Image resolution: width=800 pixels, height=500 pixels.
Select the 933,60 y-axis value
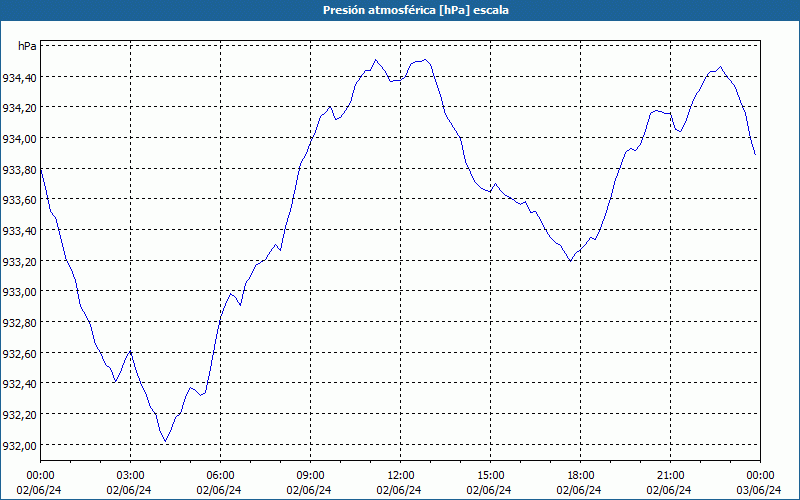19,201
